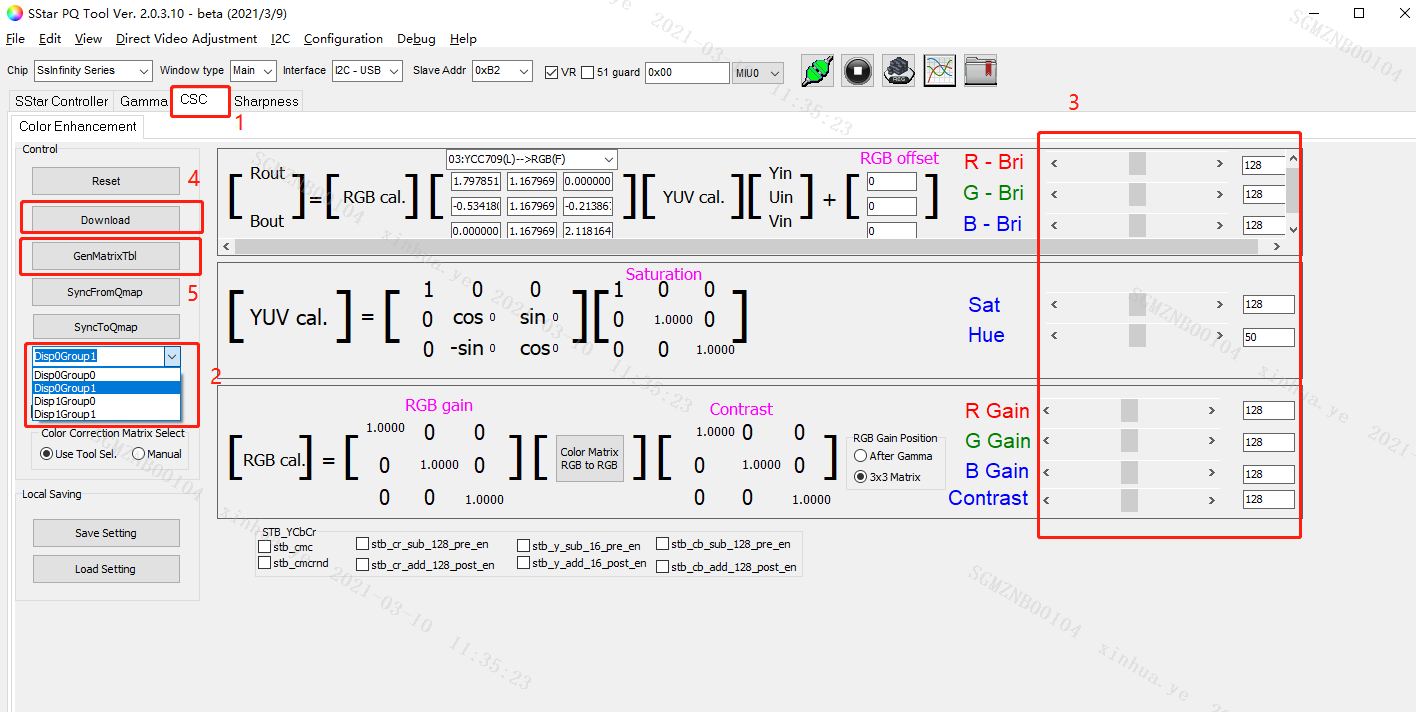Click the GenMatrixTbl button

[105, 256]
